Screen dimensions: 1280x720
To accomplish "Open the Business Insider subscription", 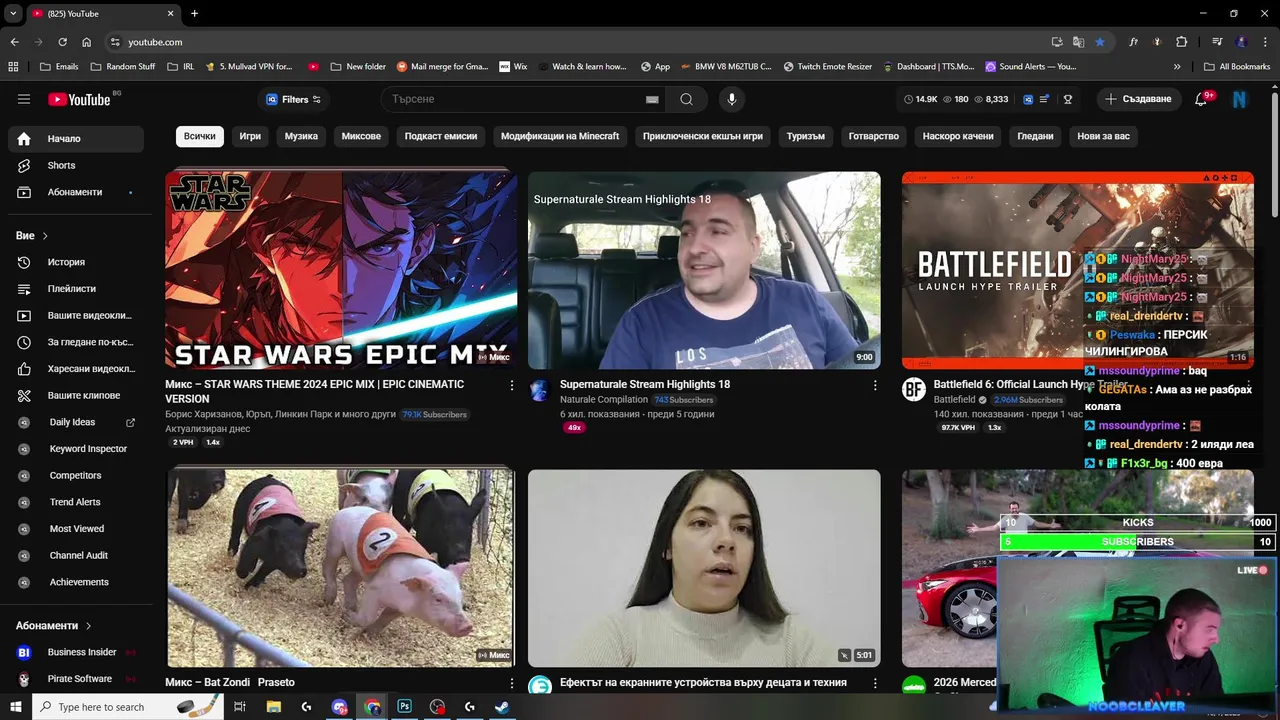I will tap(76, 652).
